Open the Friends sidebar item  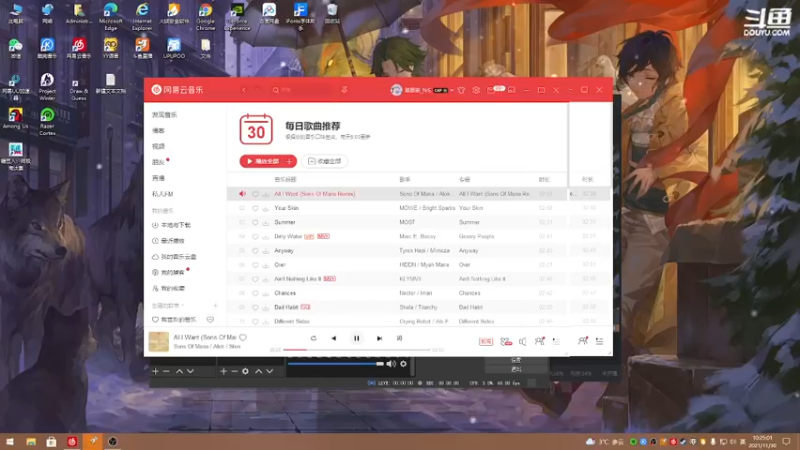click(158, 162)
